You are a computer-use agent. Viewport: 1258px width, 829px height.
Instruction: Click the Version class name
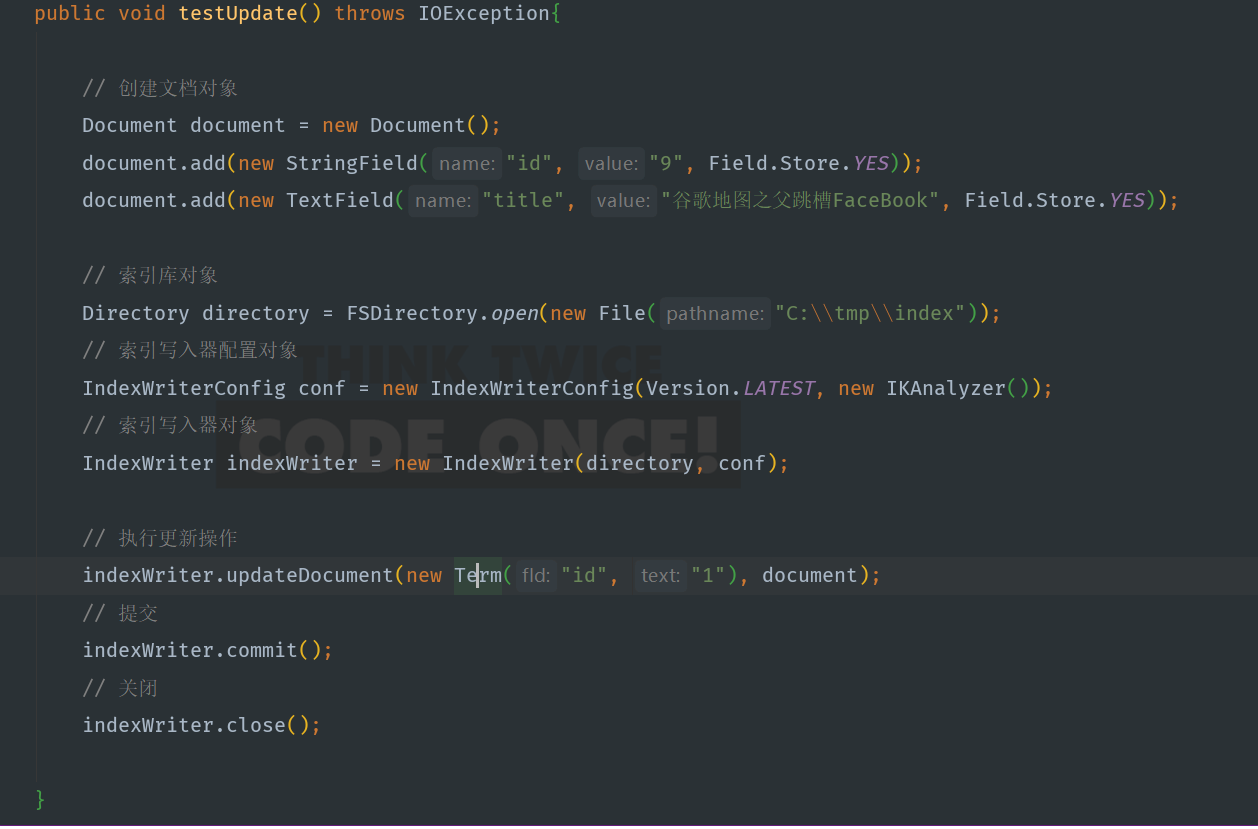pos(688,388)
